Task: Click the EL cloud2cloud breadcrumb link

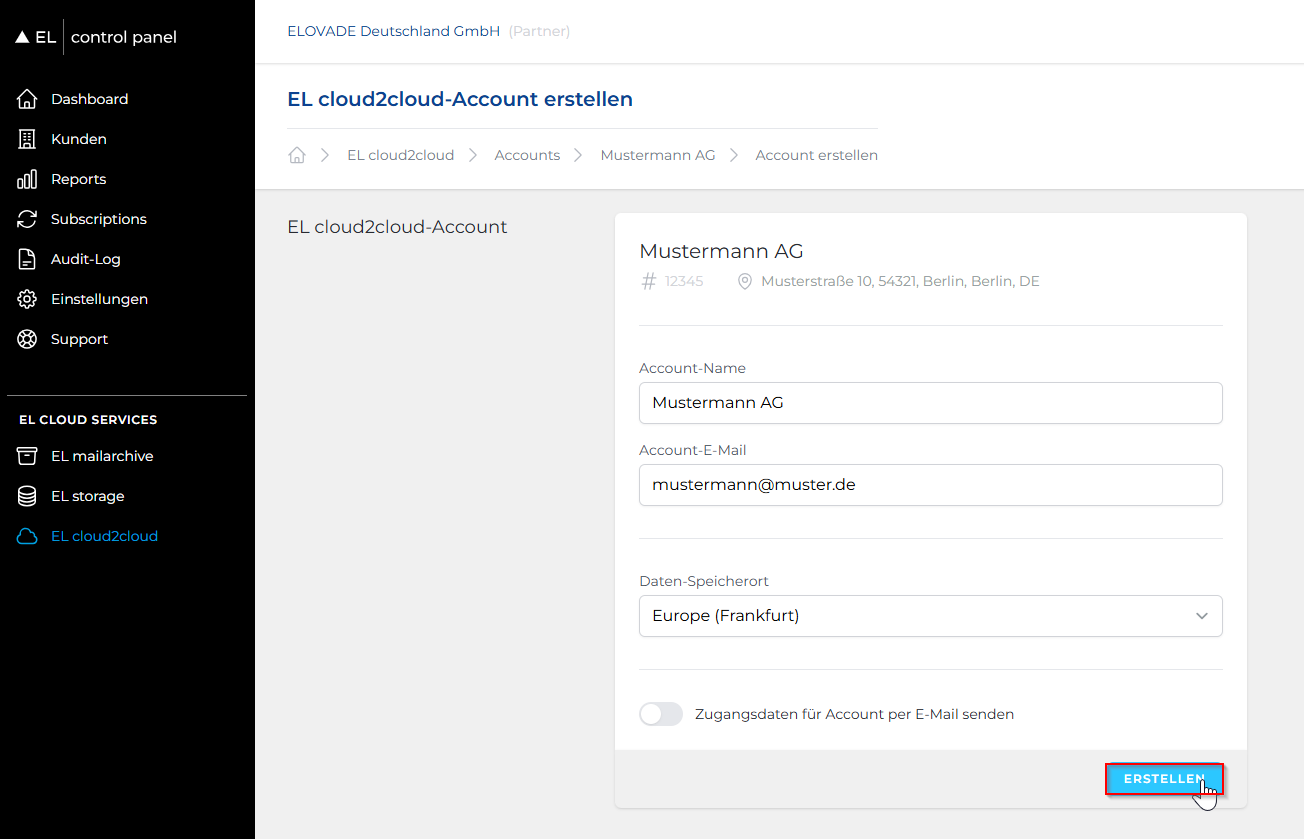Action: 400,155
